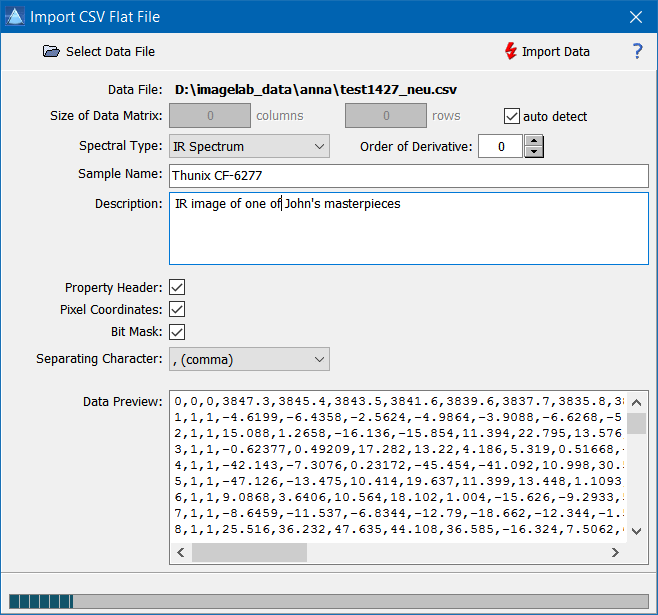The image size is (658, 615).
Task: Open the Separating Character dropdown
Action: [x=249, y=359]
